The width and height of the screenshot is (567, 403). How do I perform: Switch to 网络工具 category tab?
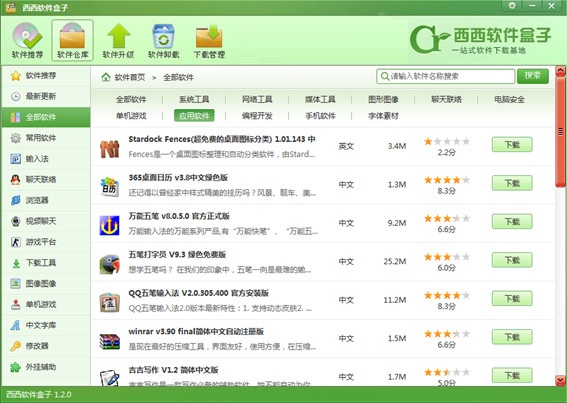coord(257,99)
